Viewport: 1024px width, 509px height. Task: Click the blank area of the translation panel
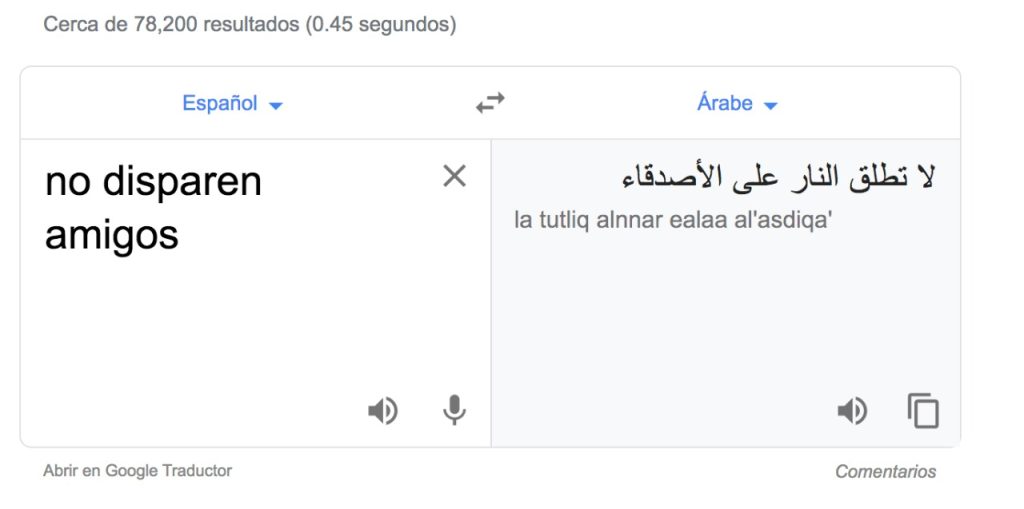(725, 320)
